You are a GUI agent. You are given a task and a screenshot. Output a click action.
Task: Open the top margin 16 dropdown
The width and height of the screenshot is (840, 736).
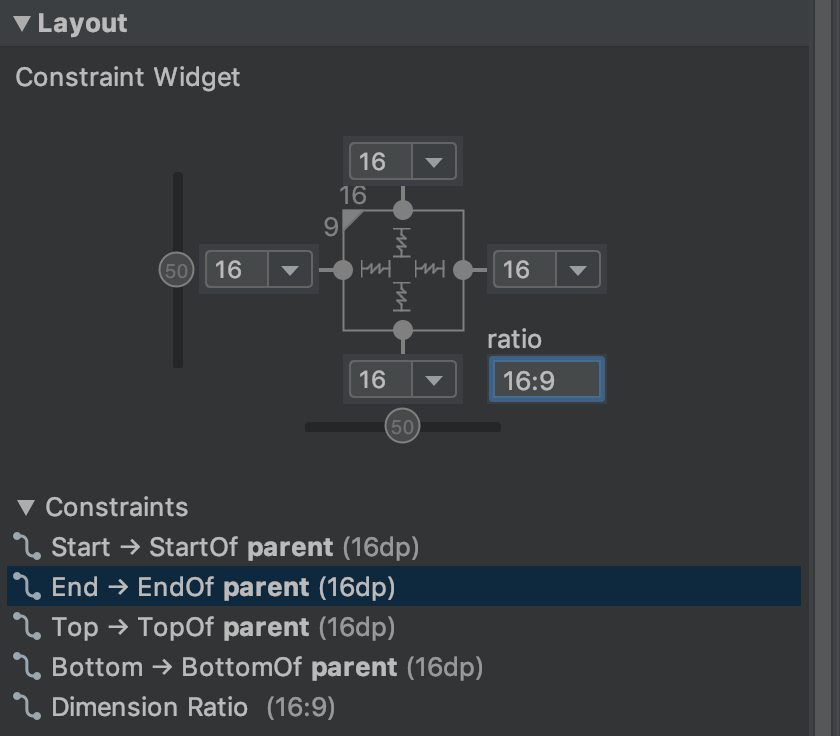pyautogui.click(x=434, y=161)
